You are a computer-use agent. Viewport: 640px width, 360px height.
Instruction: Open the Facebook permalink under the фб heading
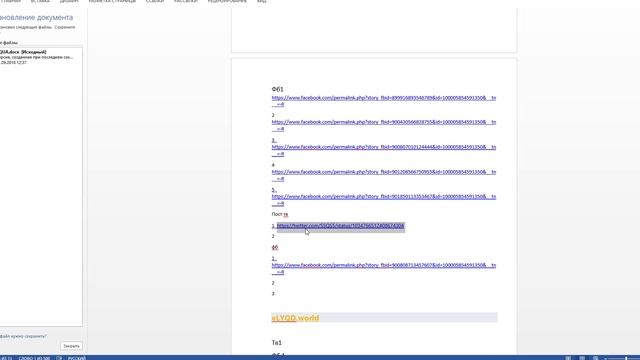(384, 269)
